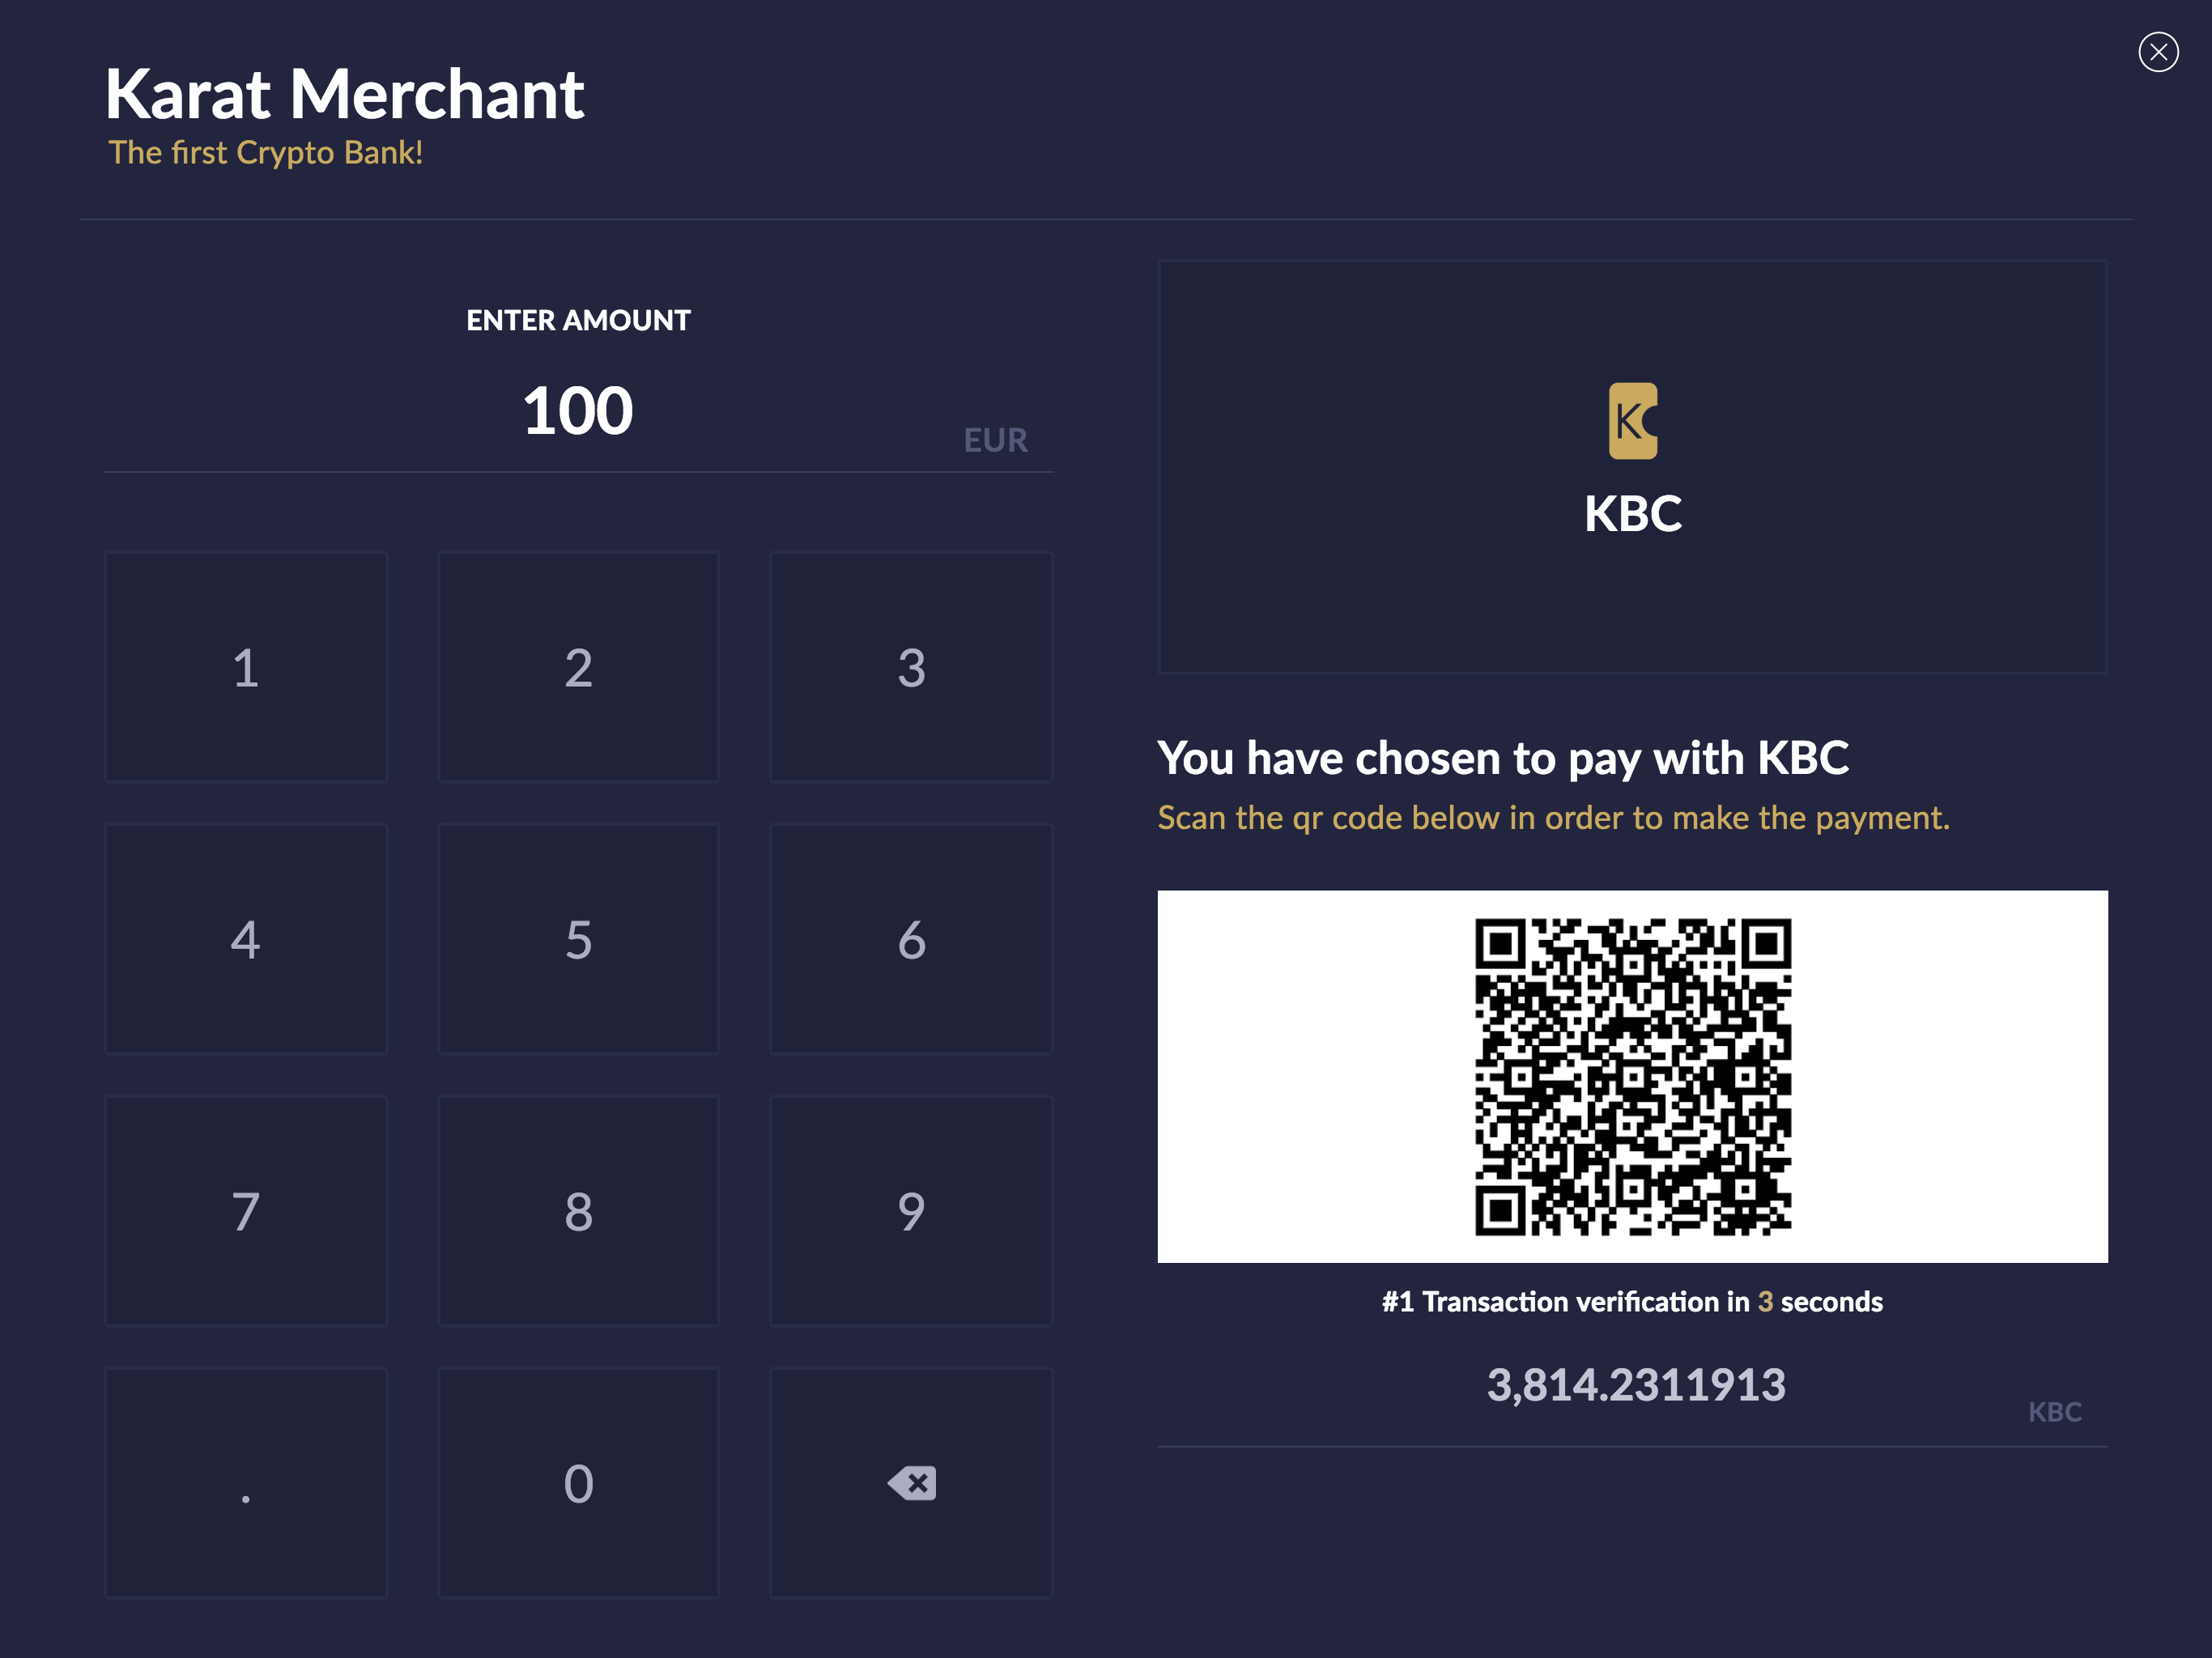
Task: Select the amount field showing 100
Action: coord(578,412)
